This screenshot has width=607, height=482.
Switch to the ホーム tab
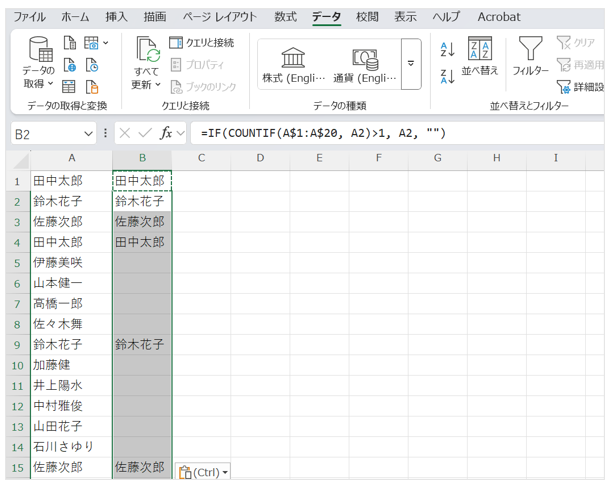75,17
